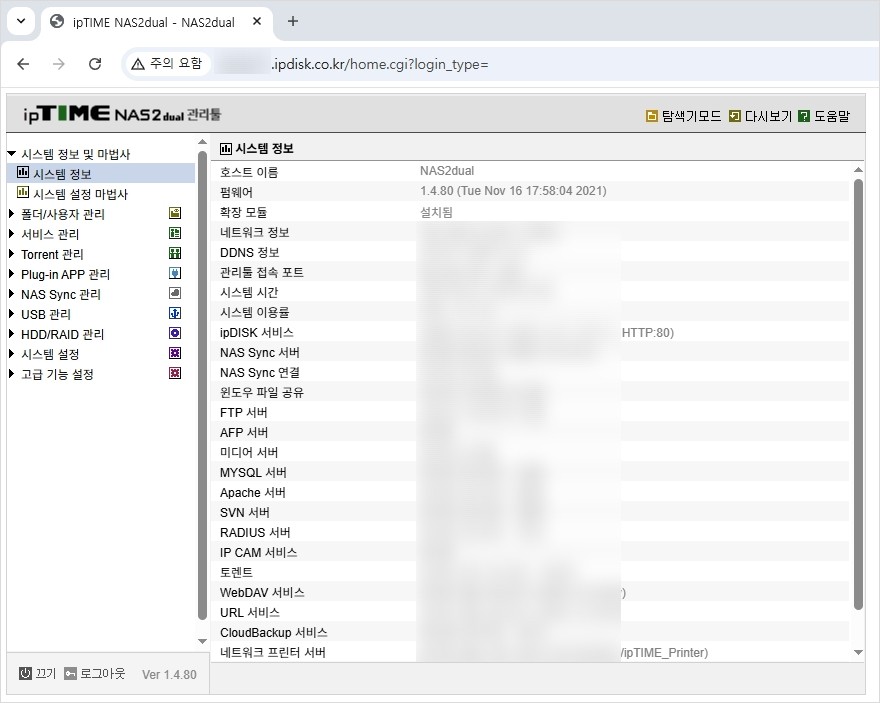This screenshot has width=880, height=703.
Task: Click the main panel vertical scrollbar
Action: [858, 394]
